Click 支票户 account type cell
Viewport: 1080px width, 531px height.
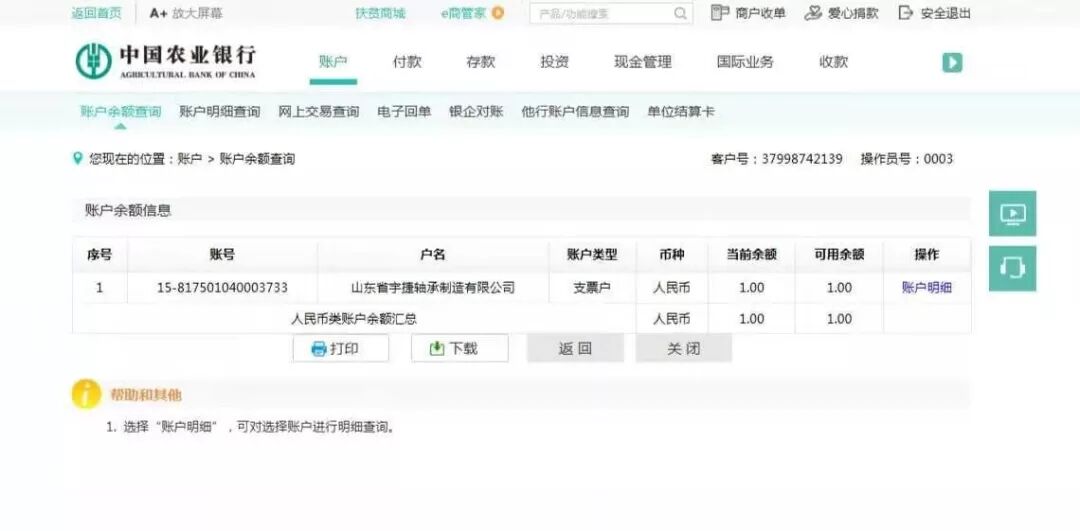coord(592,288)
